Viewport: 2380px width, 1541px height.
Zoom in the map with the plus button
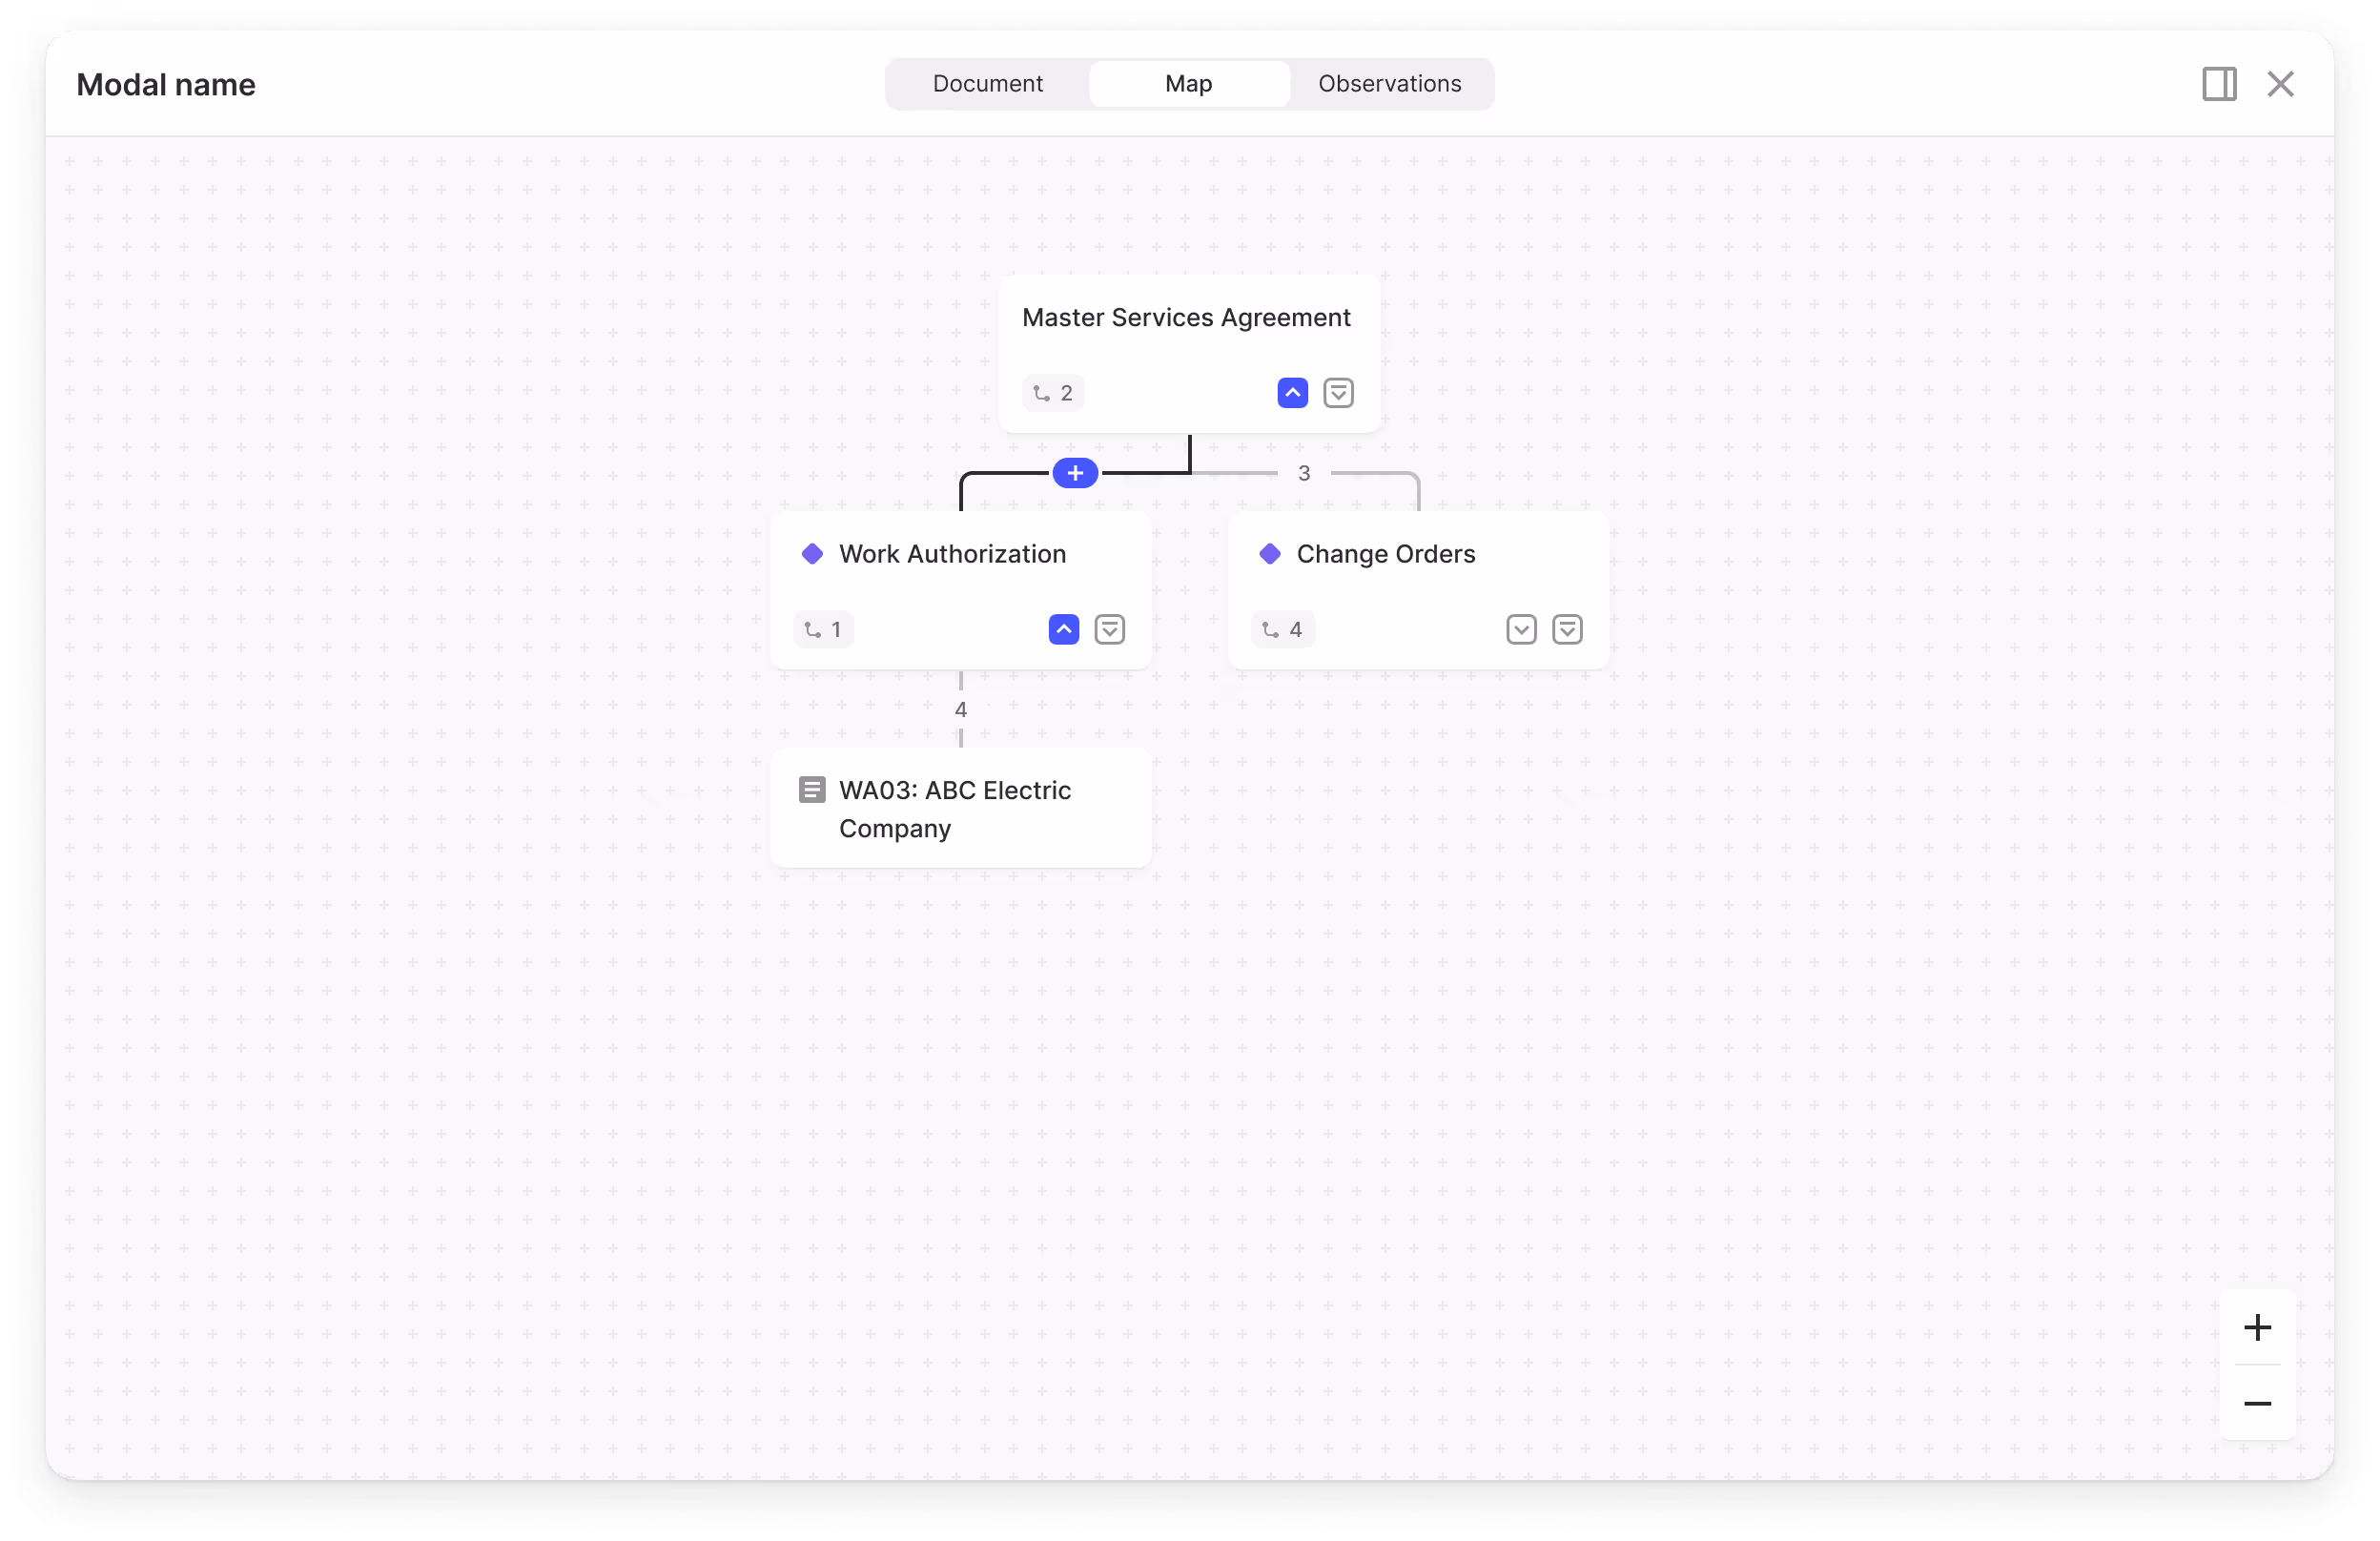[x=2257, y=1327]
